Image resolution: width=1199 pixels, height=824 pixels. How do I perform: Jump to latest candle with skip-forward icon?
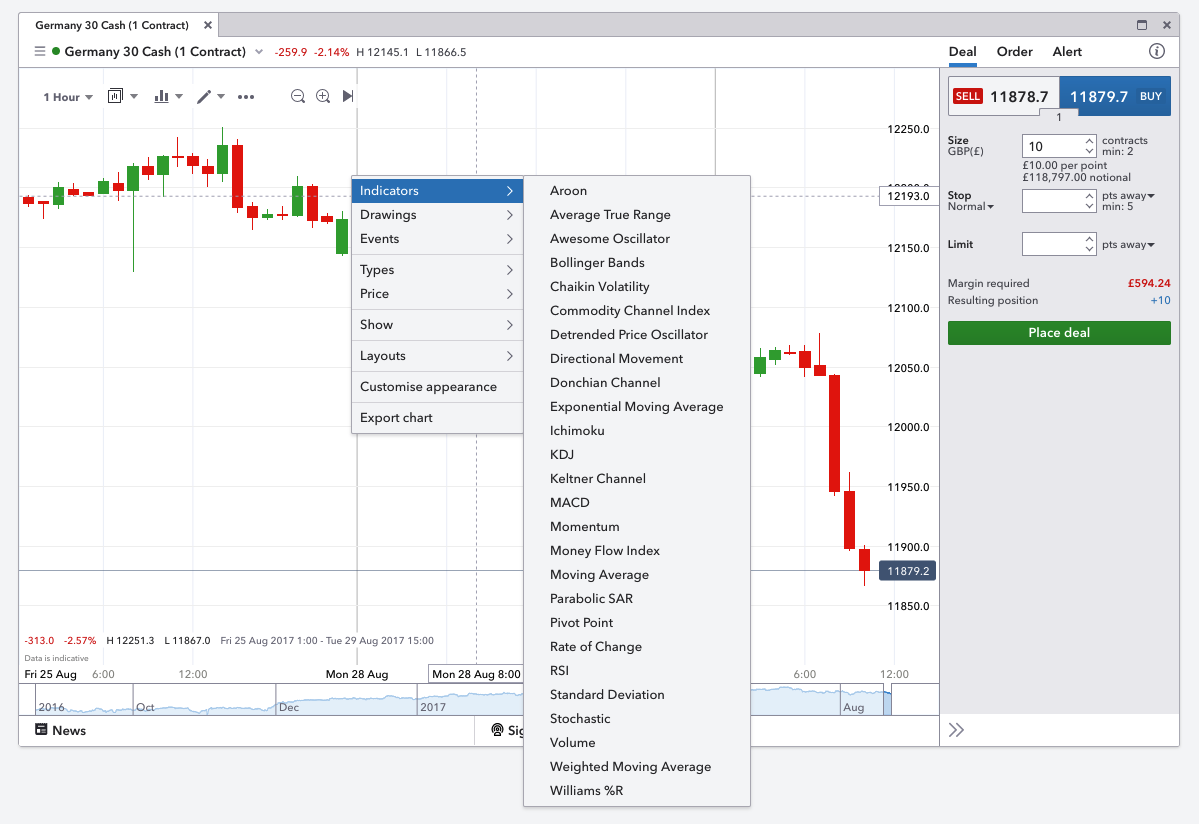coord(347,96)
